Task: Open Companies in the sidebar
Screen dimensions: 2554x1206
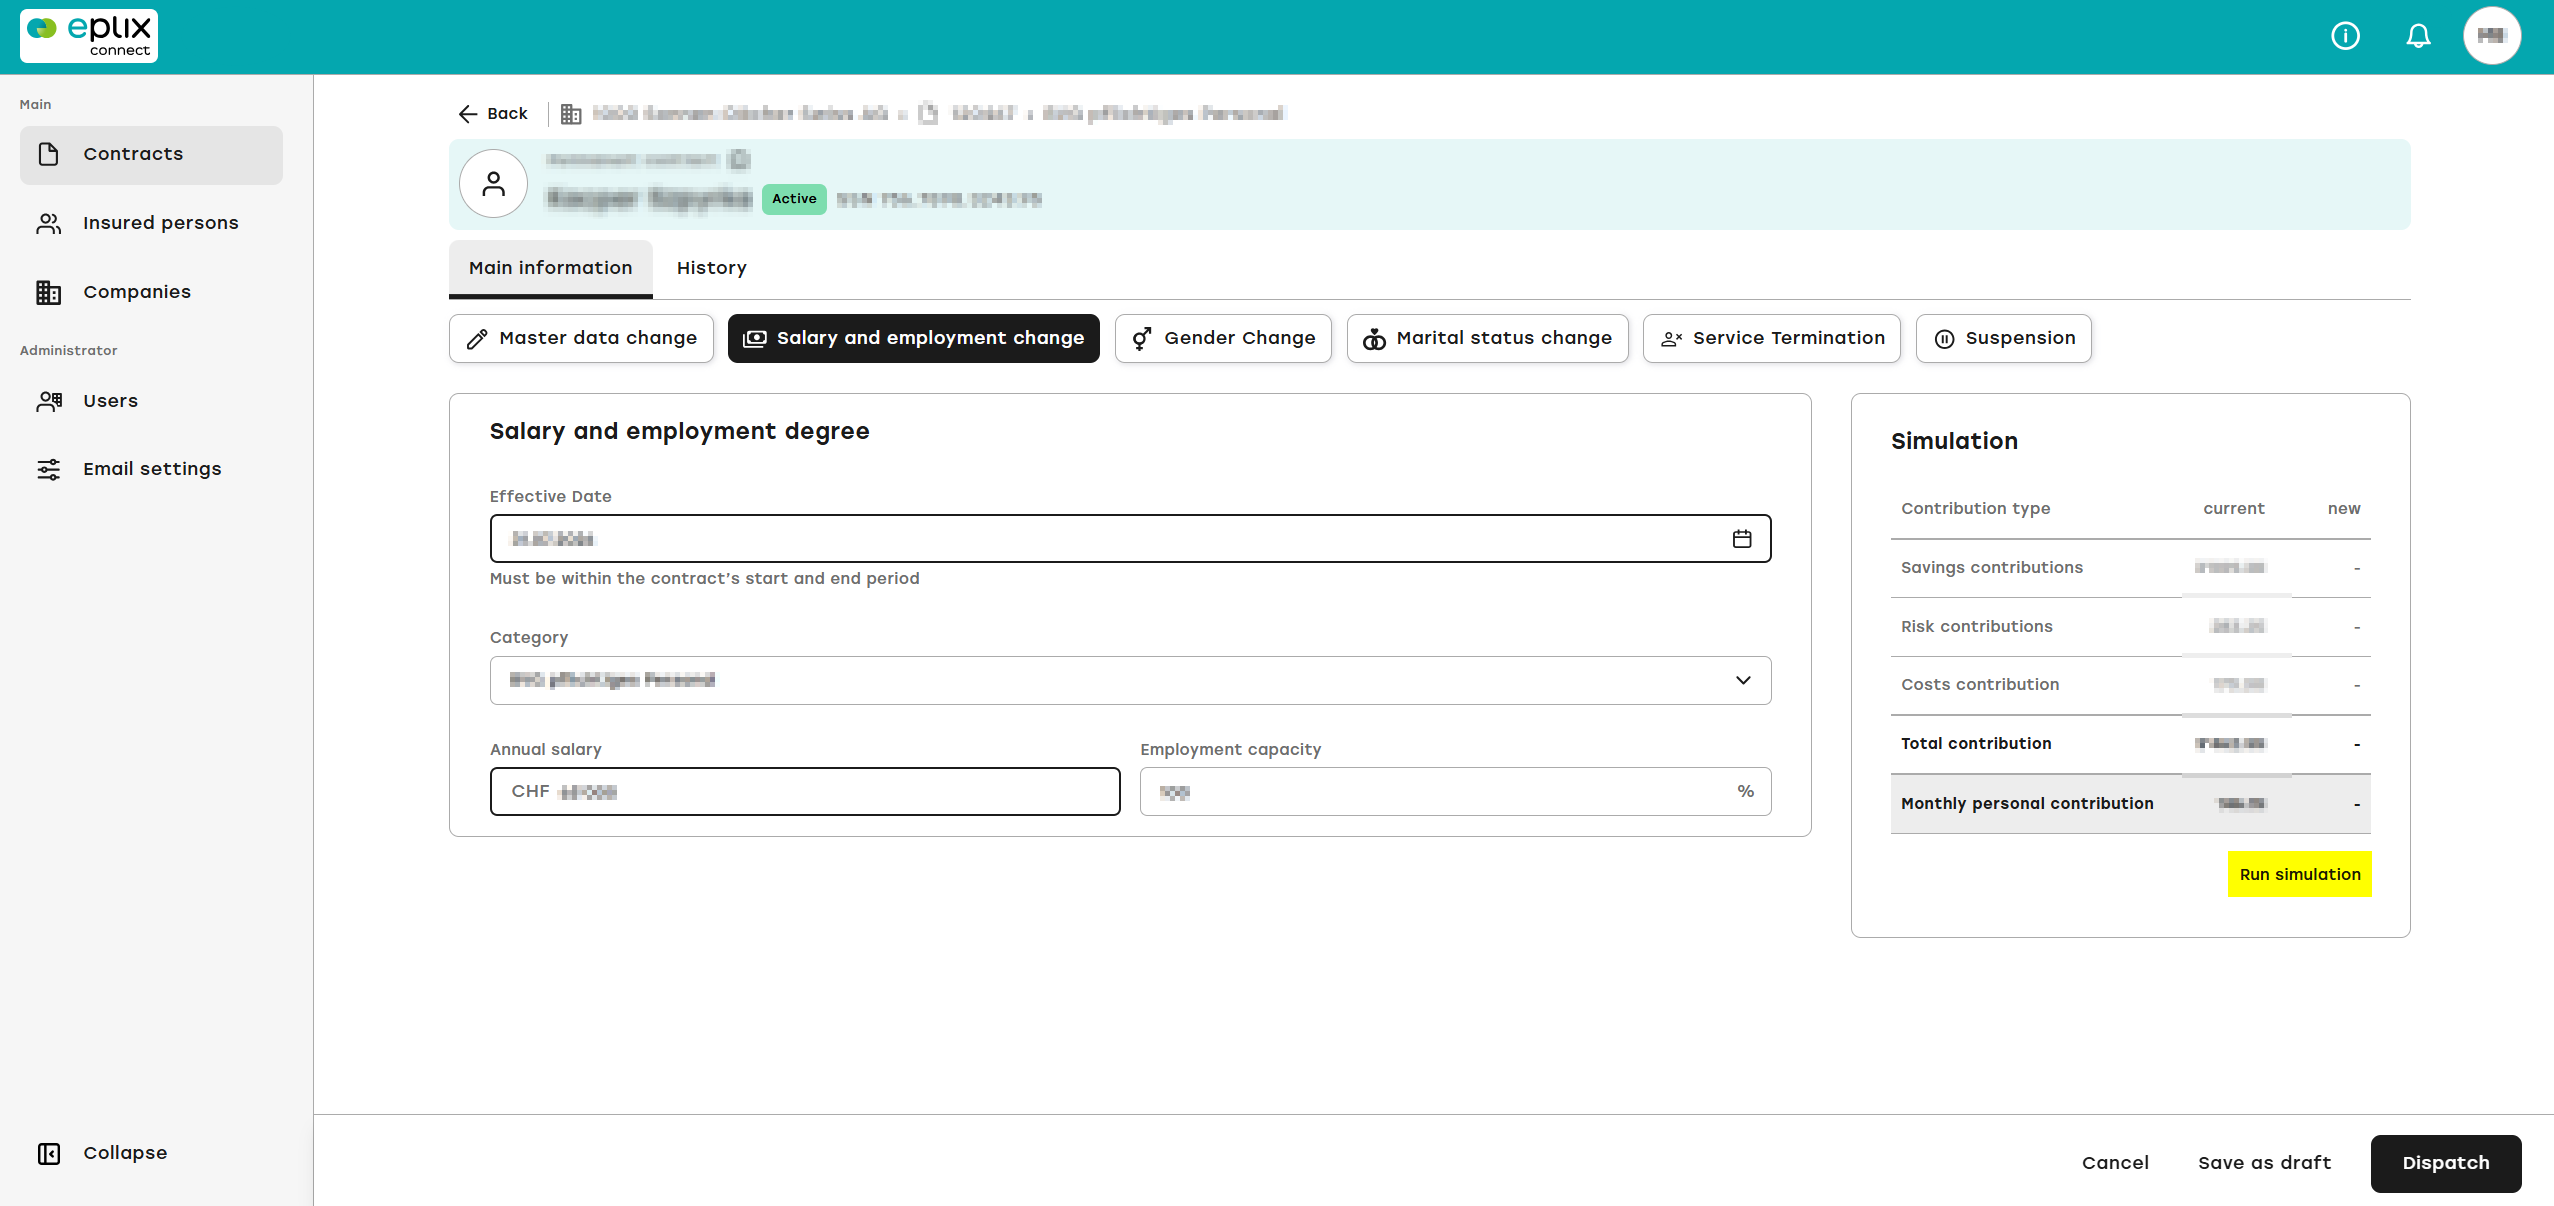Action: (x=151, y=292)
